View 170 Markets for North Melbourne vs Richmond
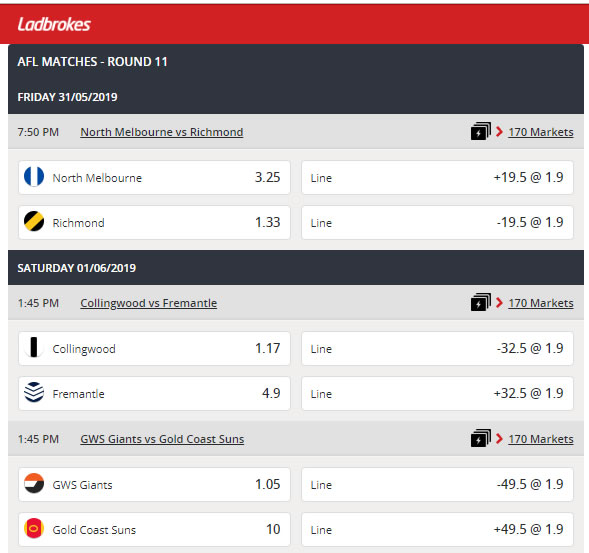589x553 pixels. pyautogui.click(x=541, y=132)
